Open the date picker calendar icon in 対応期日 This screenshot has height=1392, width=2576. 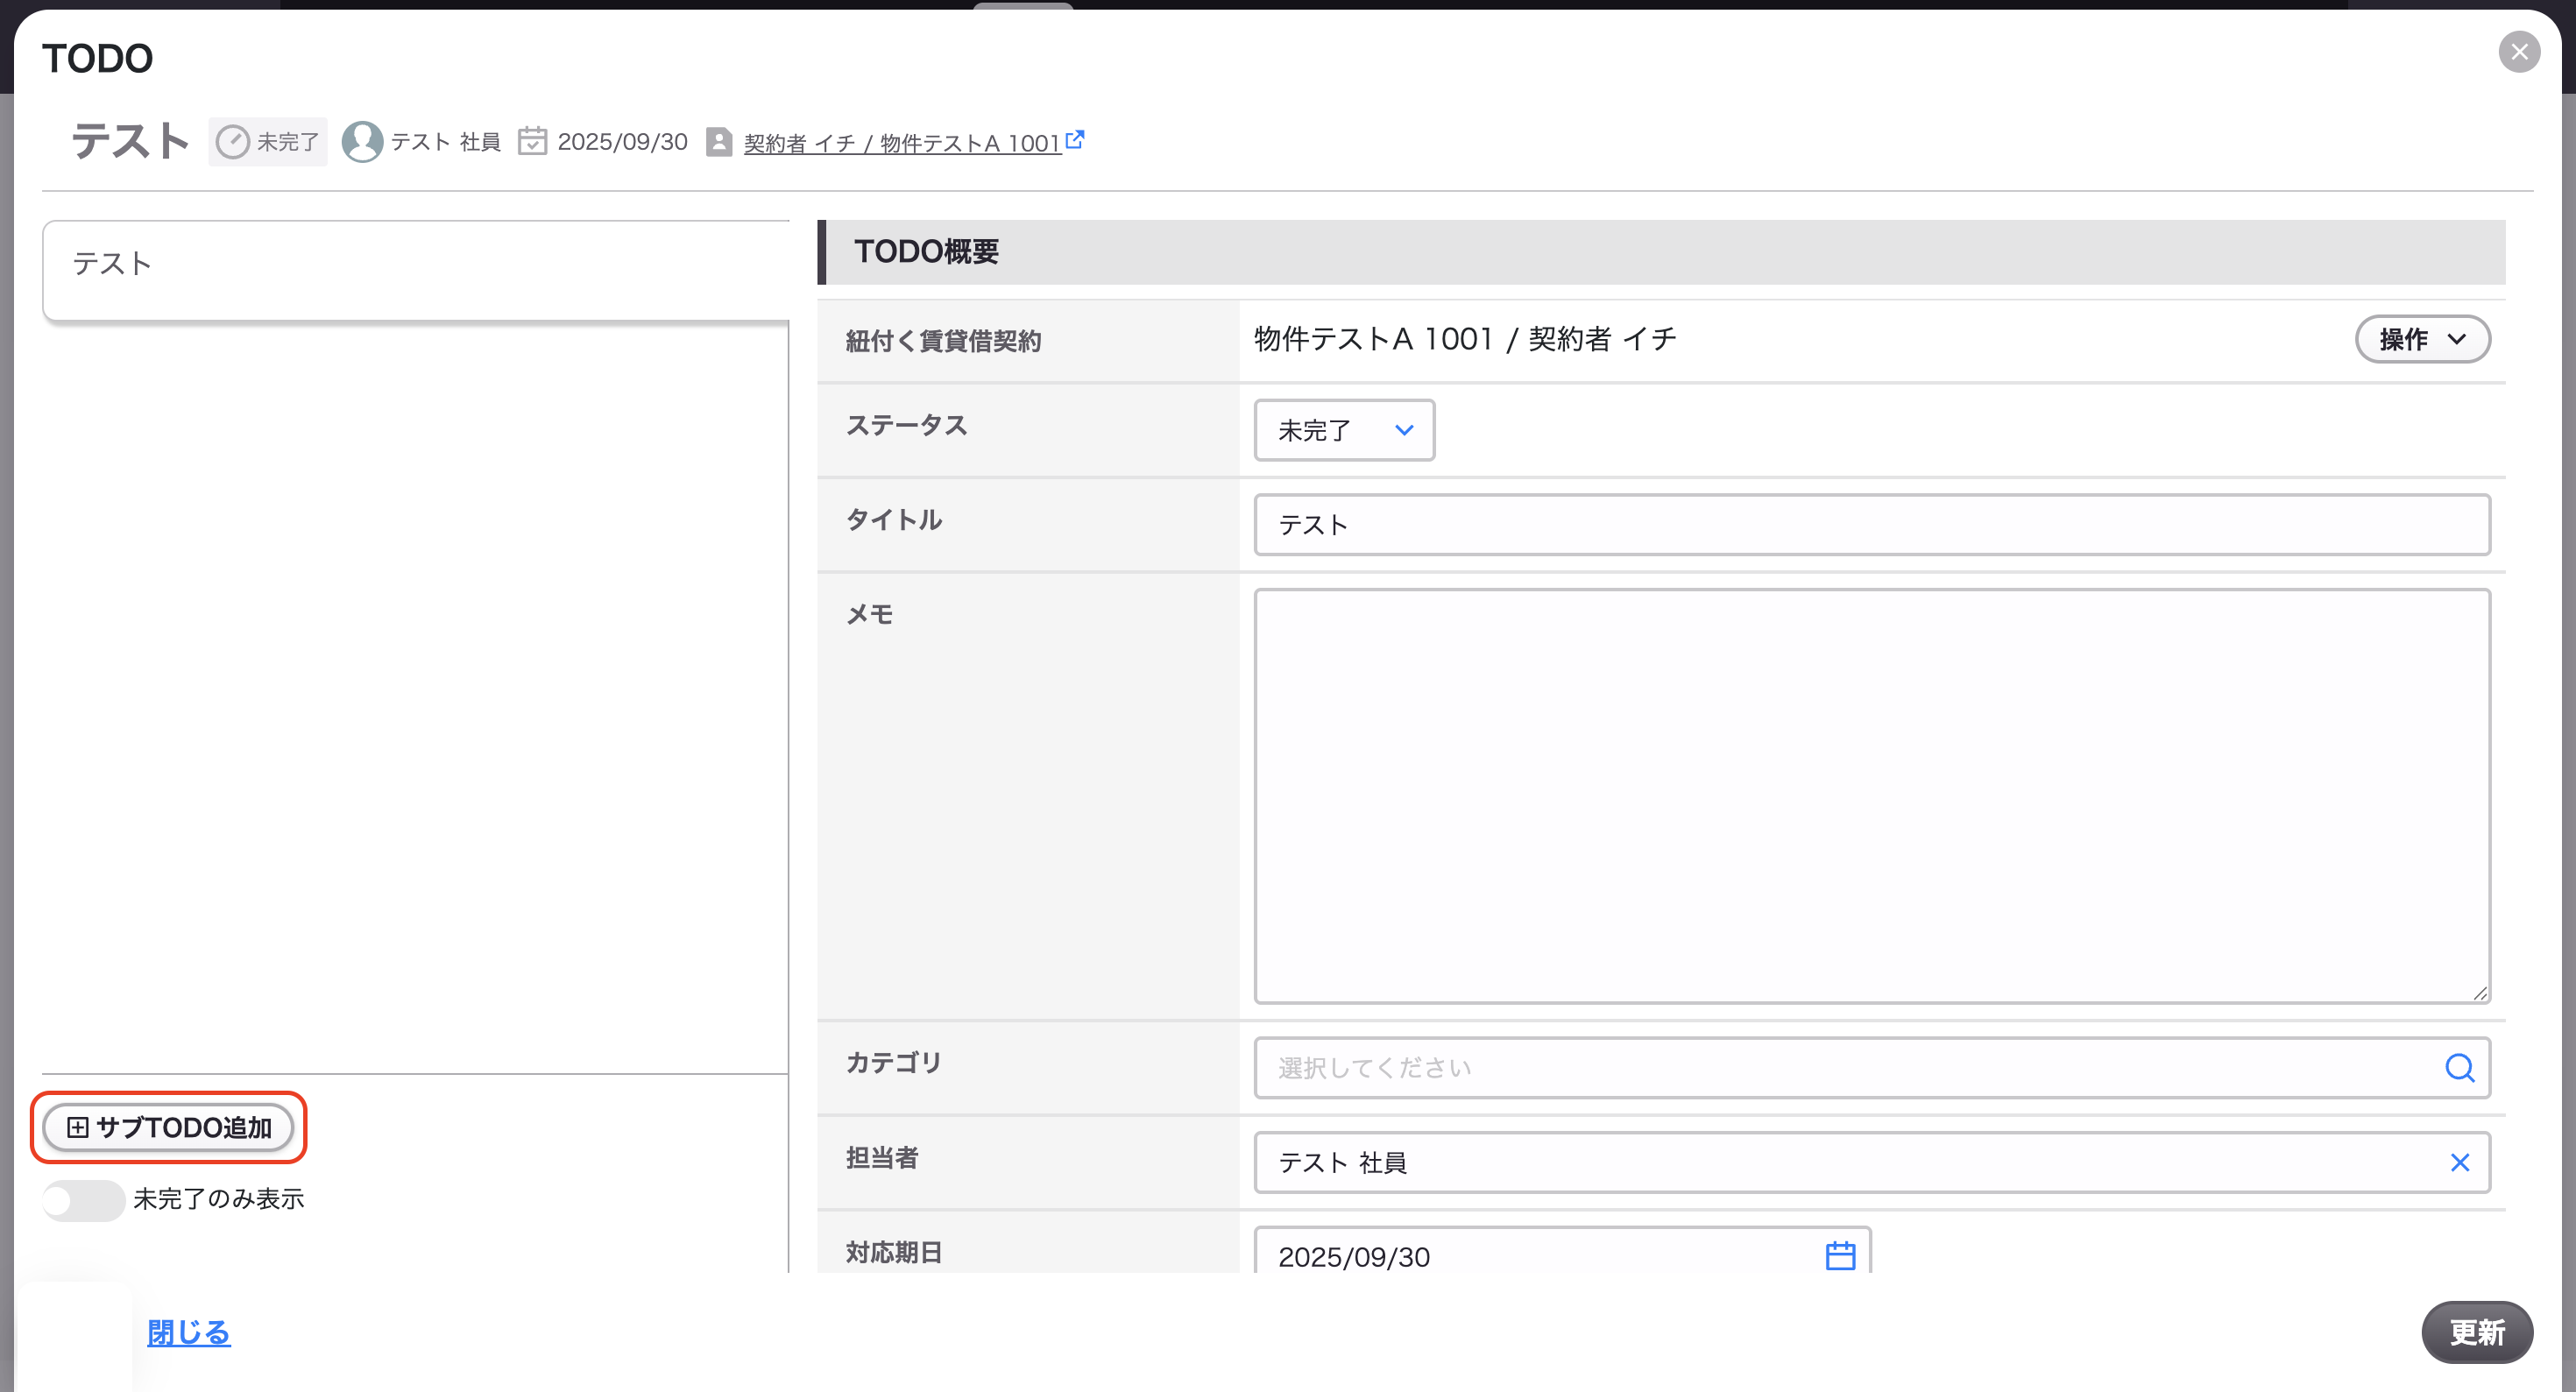pyautogui.click(x=1840, y=1256)
